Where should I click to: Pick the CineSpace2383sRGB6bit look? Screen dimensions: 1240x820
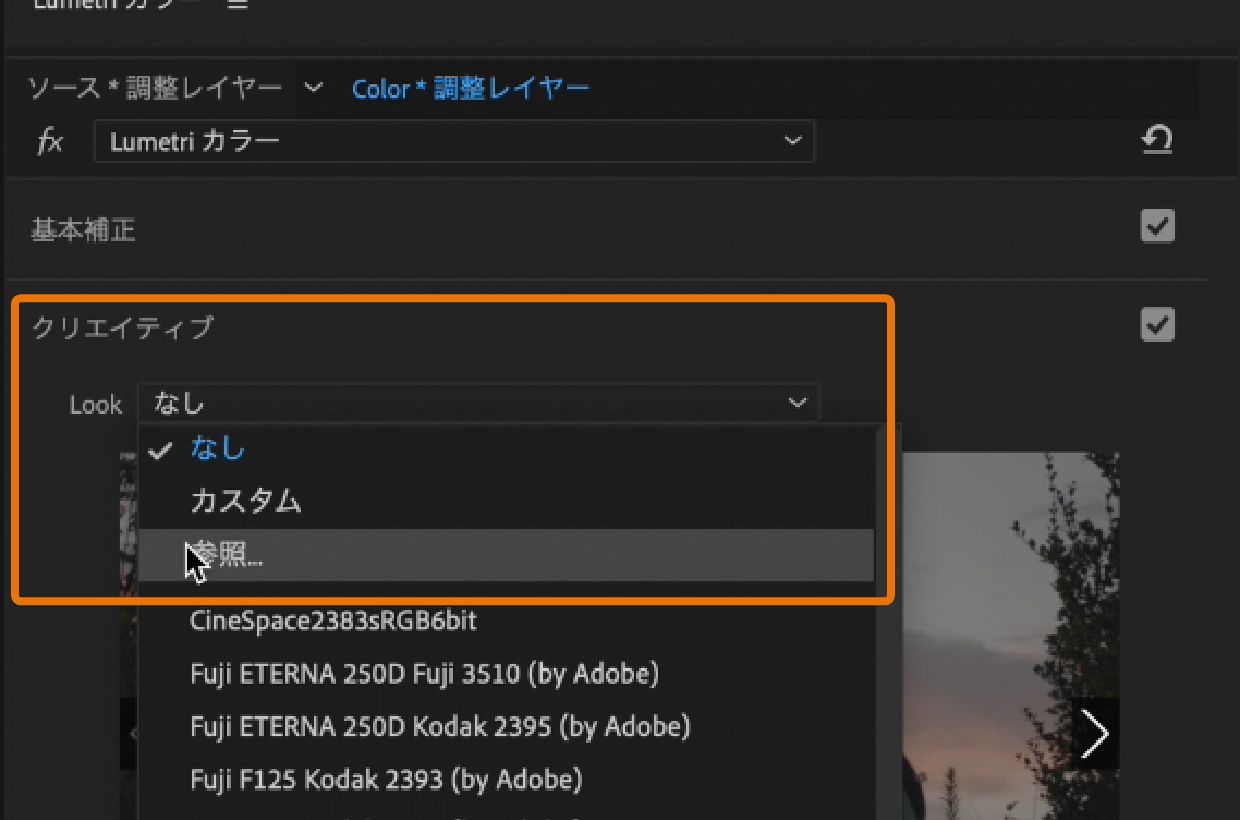(333, 621)
